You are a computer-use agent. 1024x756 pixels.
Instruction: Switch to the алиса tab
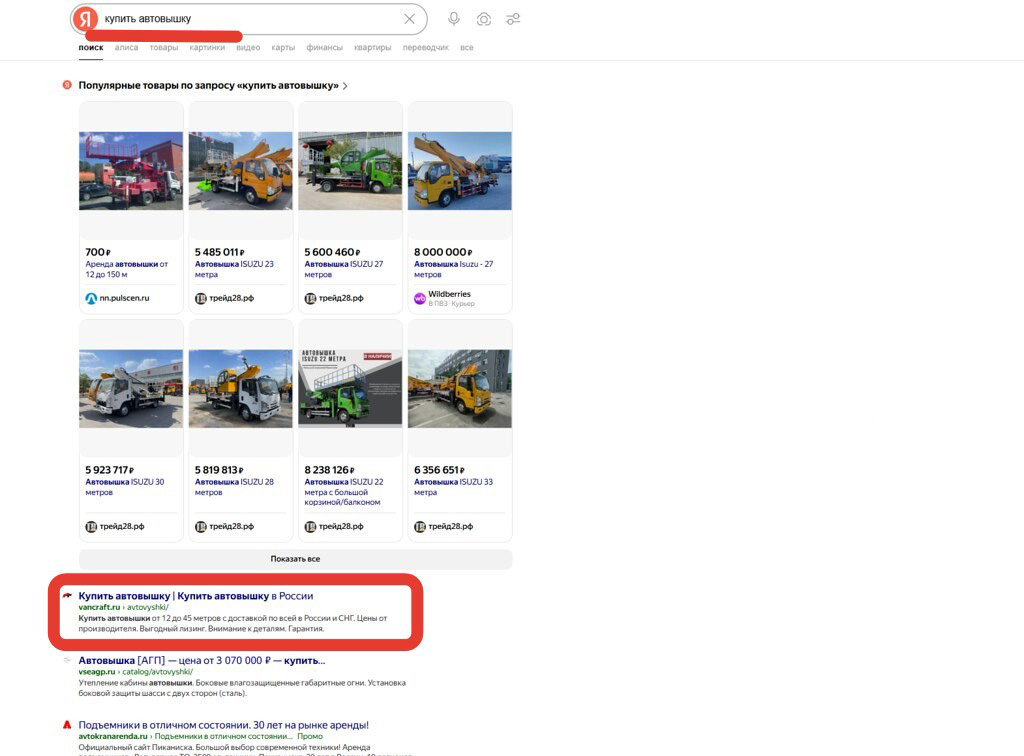(x=126, y=48)
